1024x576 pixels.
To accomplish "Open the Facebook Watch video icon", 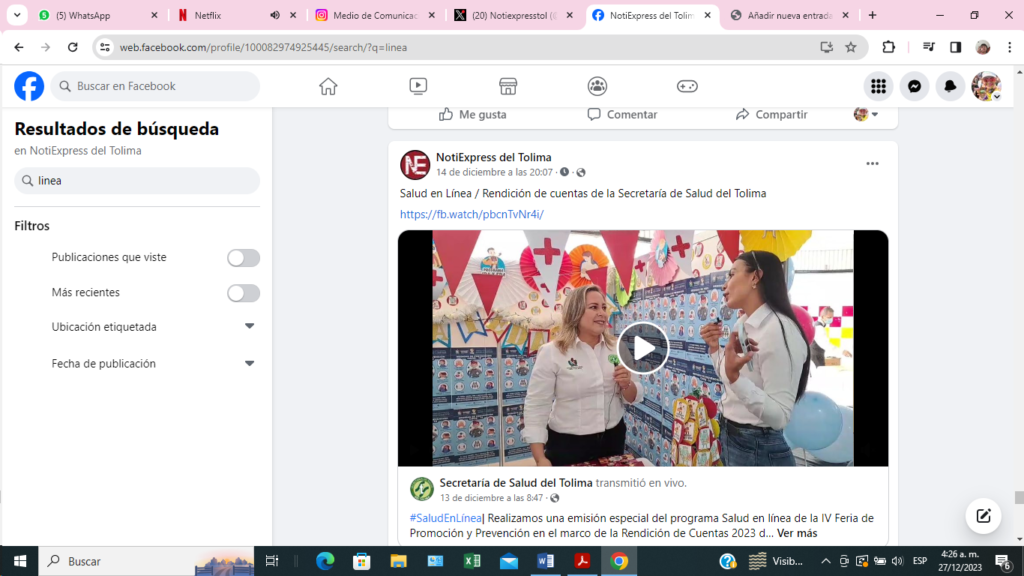I will point(418,86).
